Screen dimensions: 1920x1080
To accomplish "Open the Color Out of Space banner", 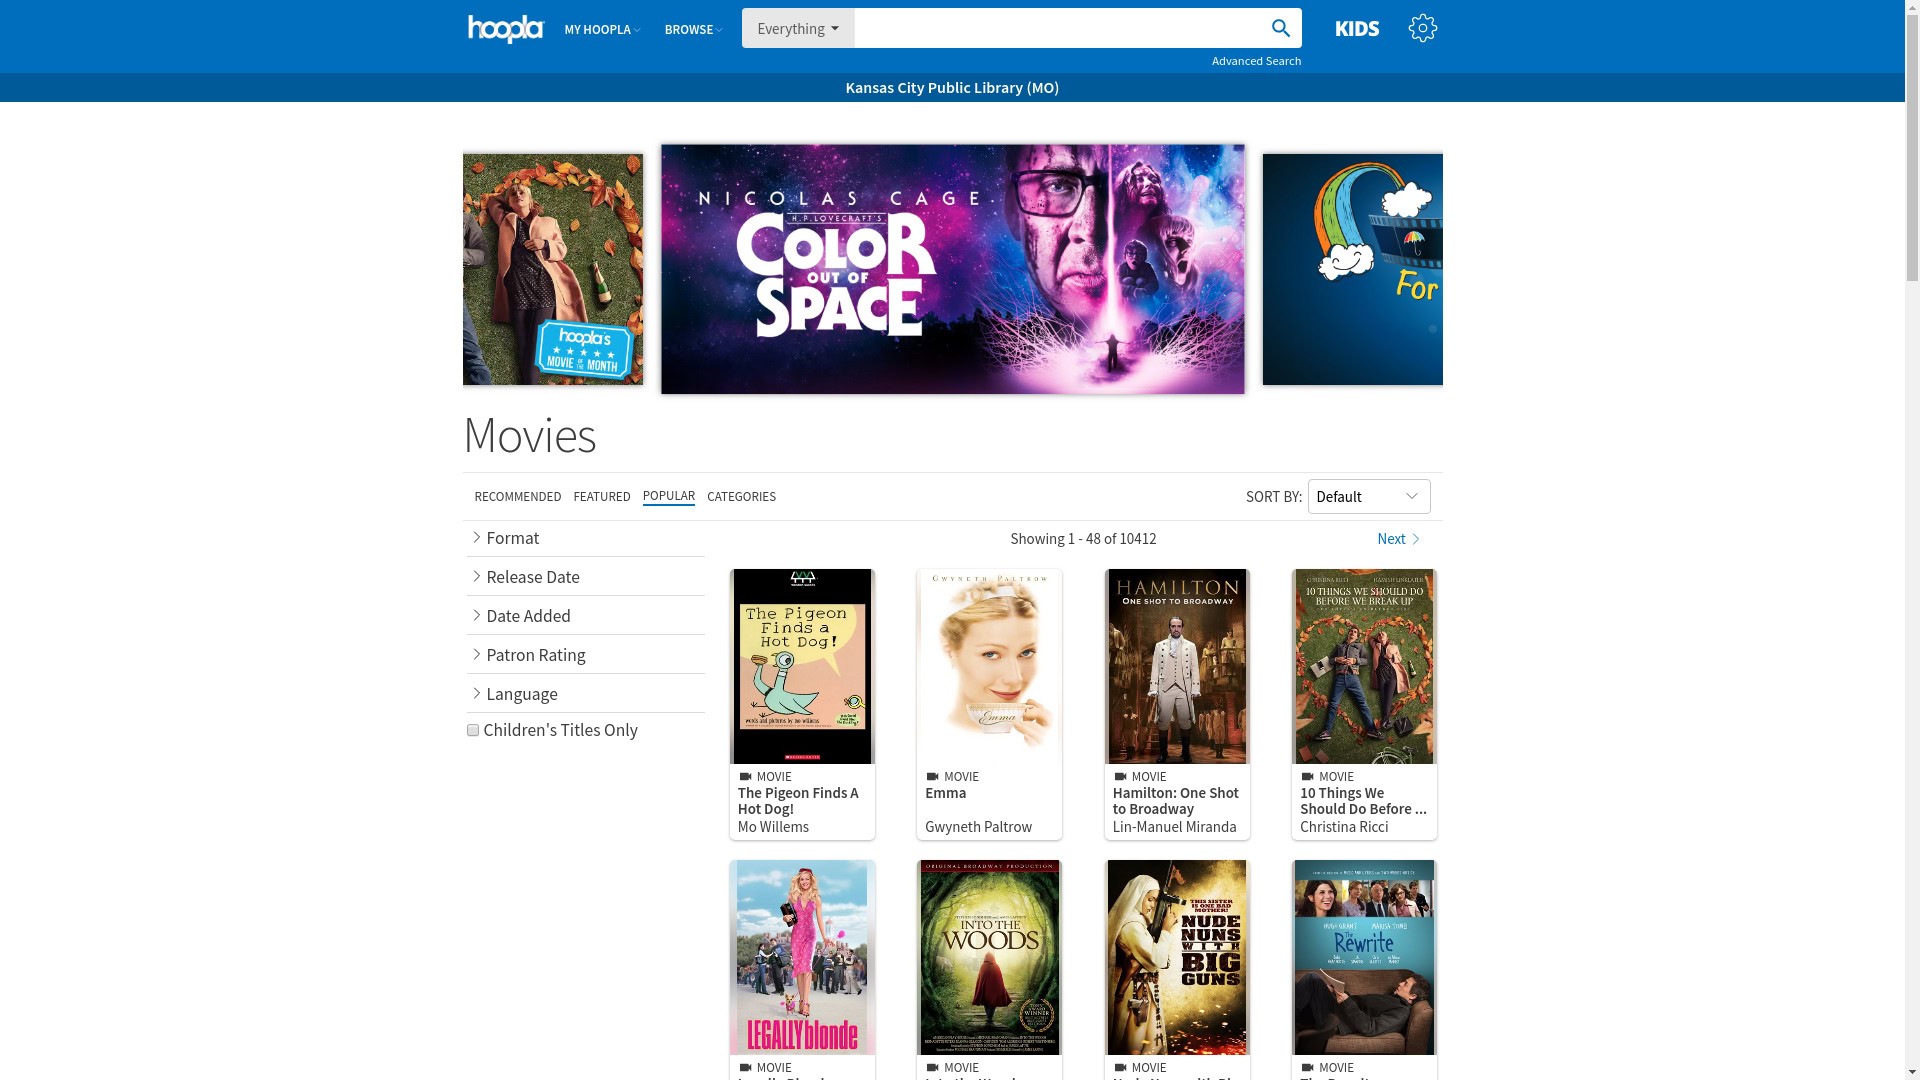I will [x=952, y=269].
